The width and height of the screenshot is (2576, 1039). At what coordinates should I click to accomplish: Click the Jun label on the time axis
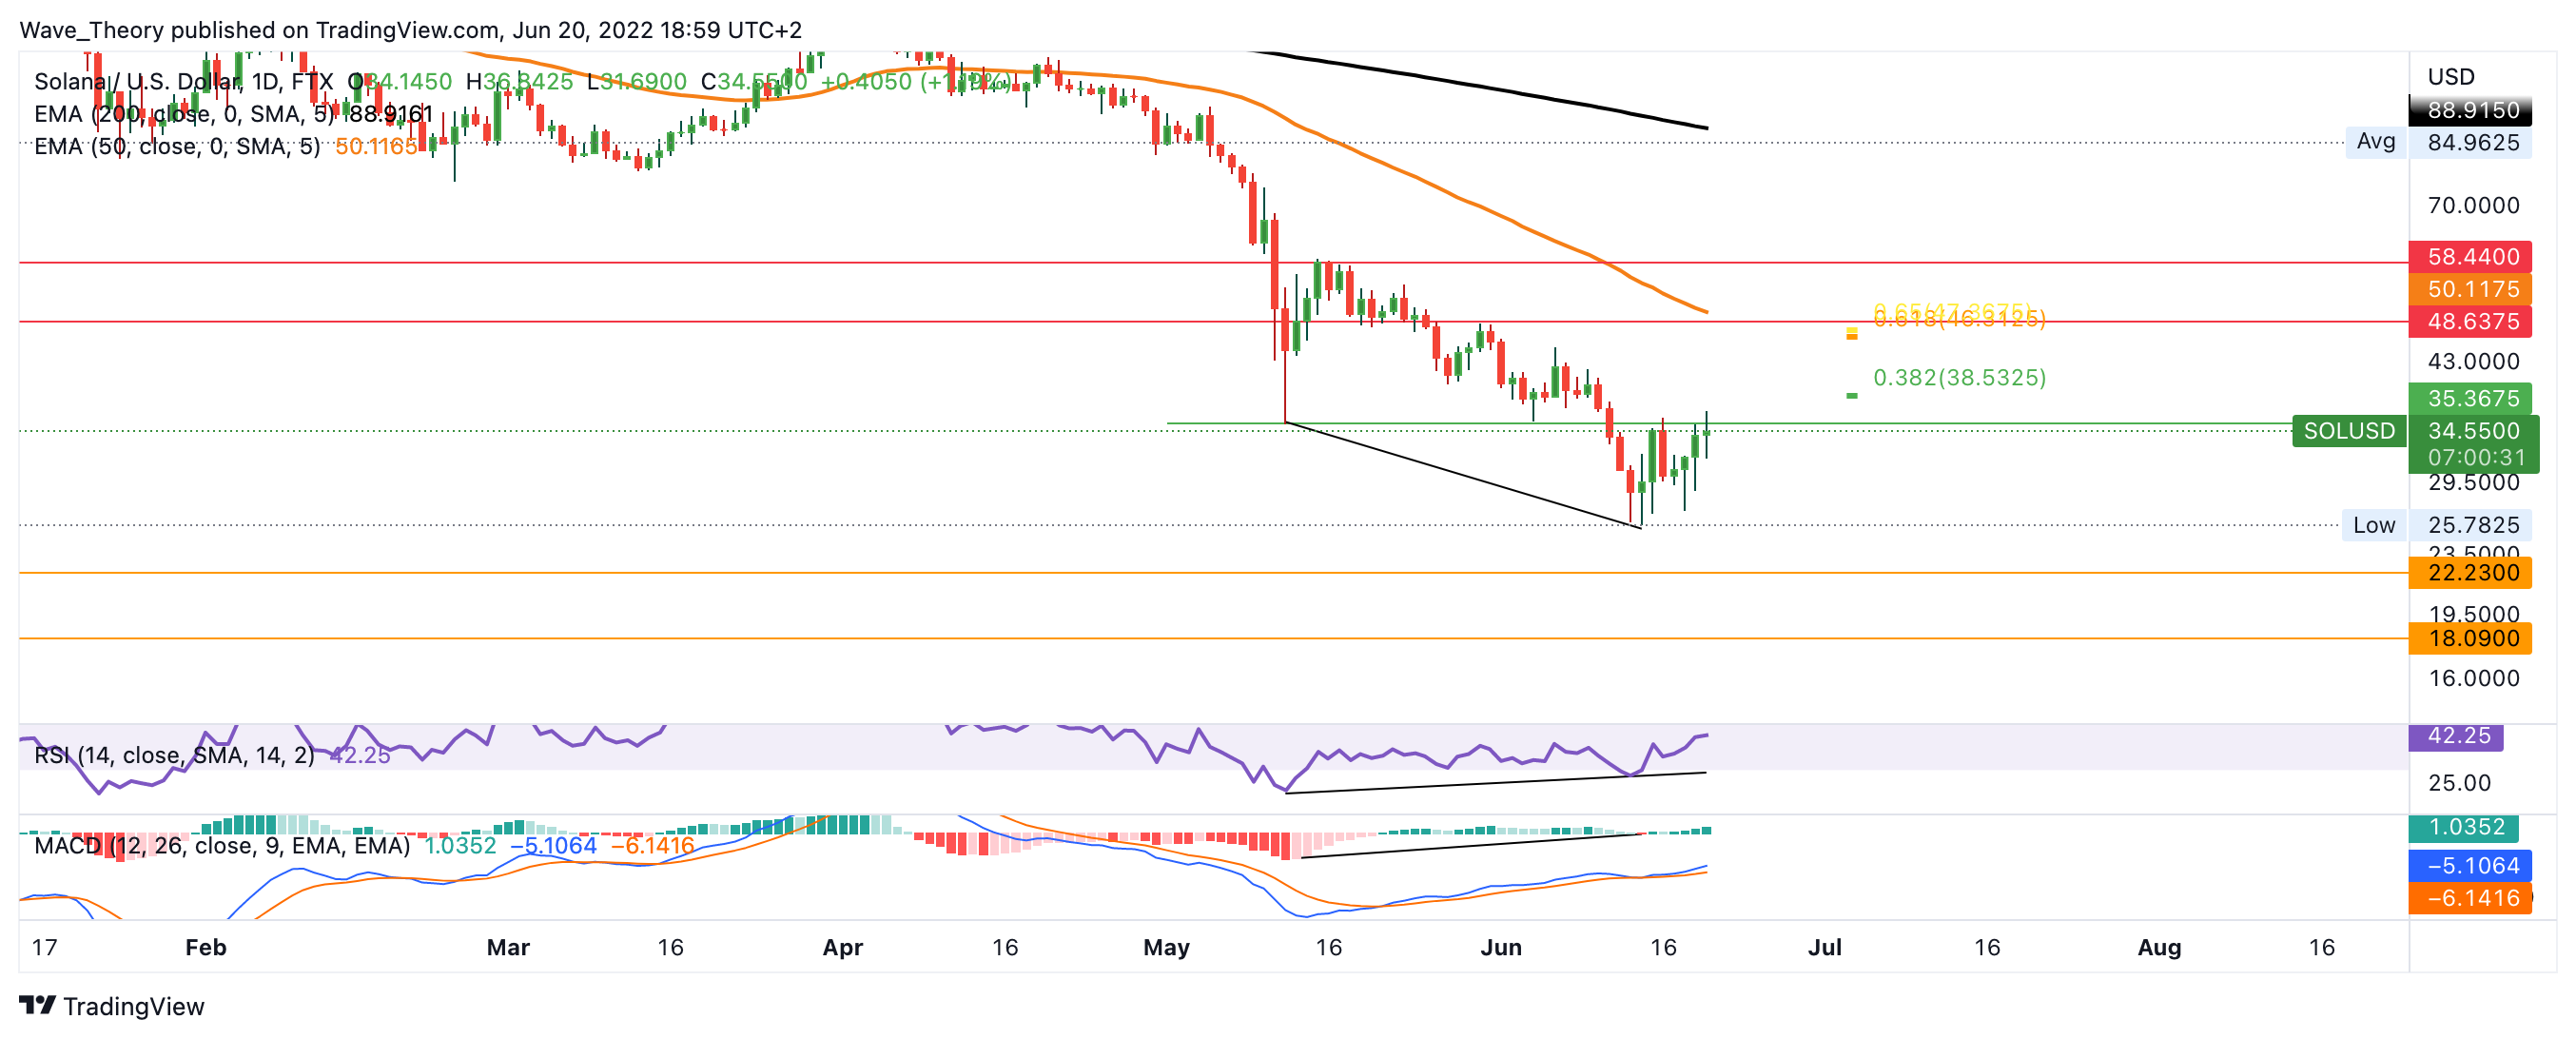[1500, 947]
